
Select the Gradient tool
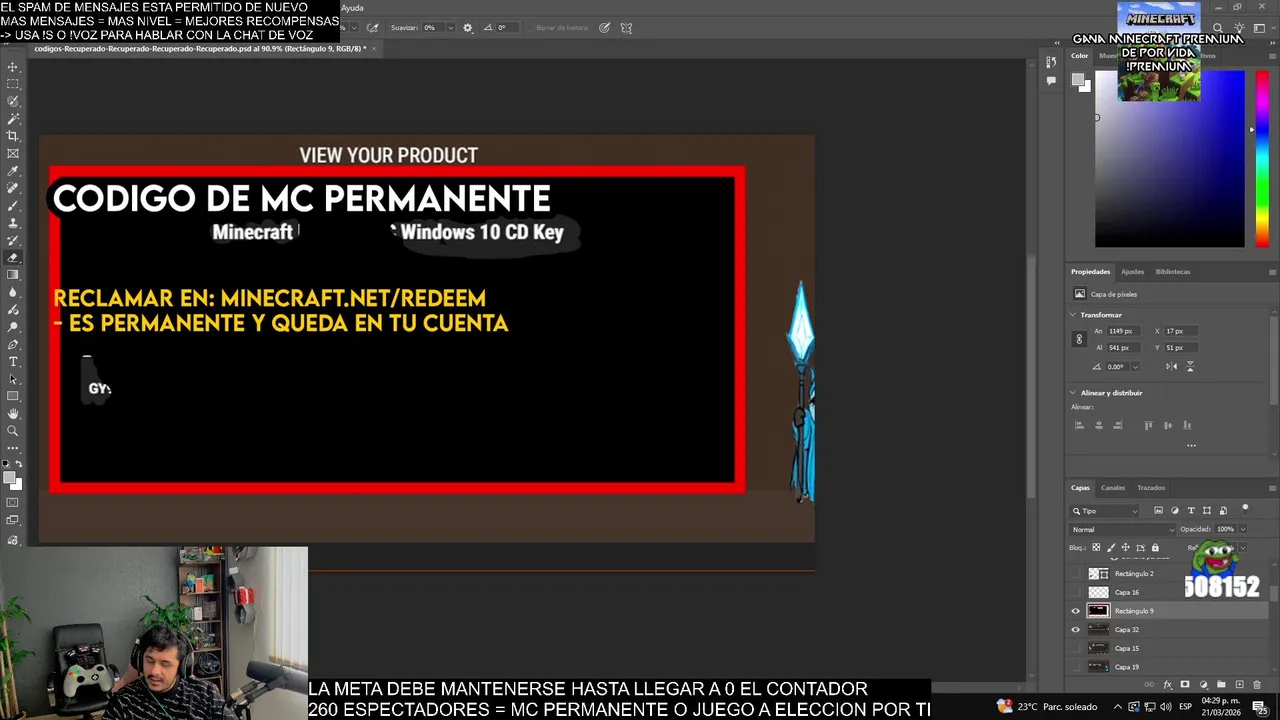(x=13, y=275)
